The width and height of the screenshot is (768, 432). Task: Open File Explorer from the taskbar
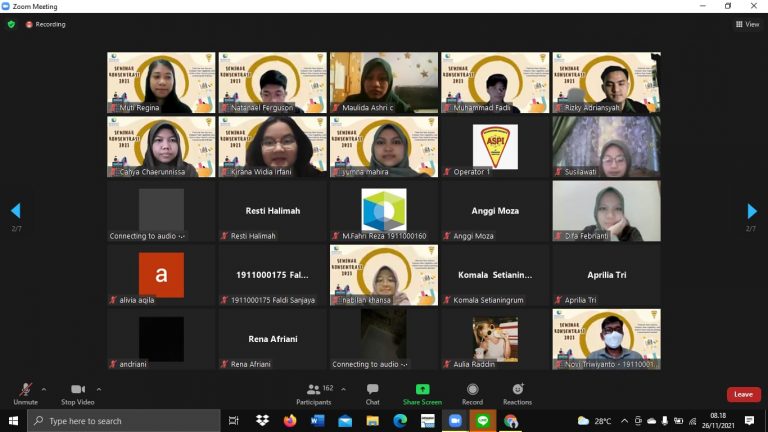point(373,421)
